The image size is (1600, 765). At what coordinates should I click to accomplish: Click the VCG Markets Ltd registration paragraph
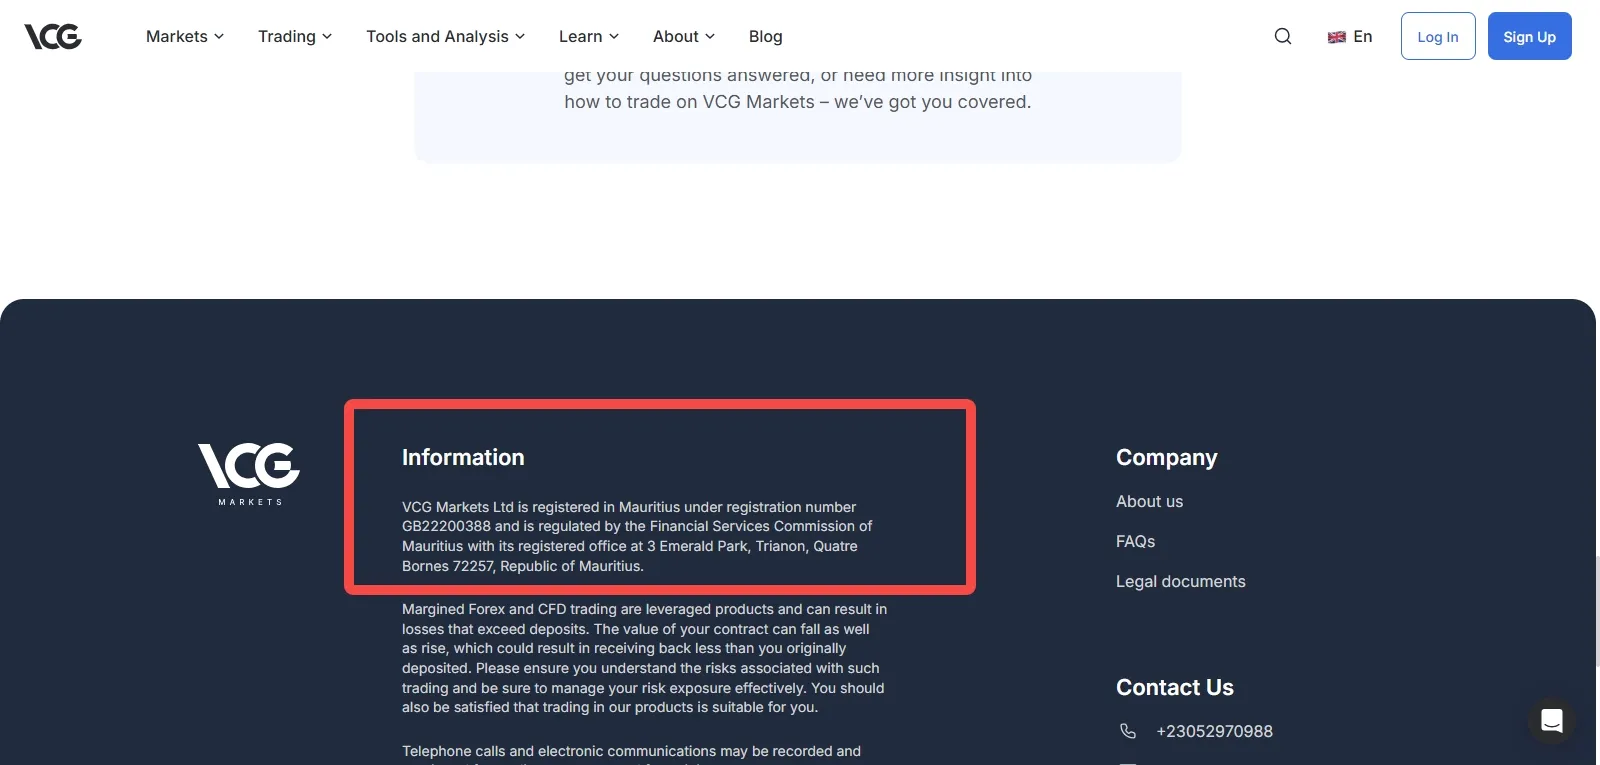(638, 537)
